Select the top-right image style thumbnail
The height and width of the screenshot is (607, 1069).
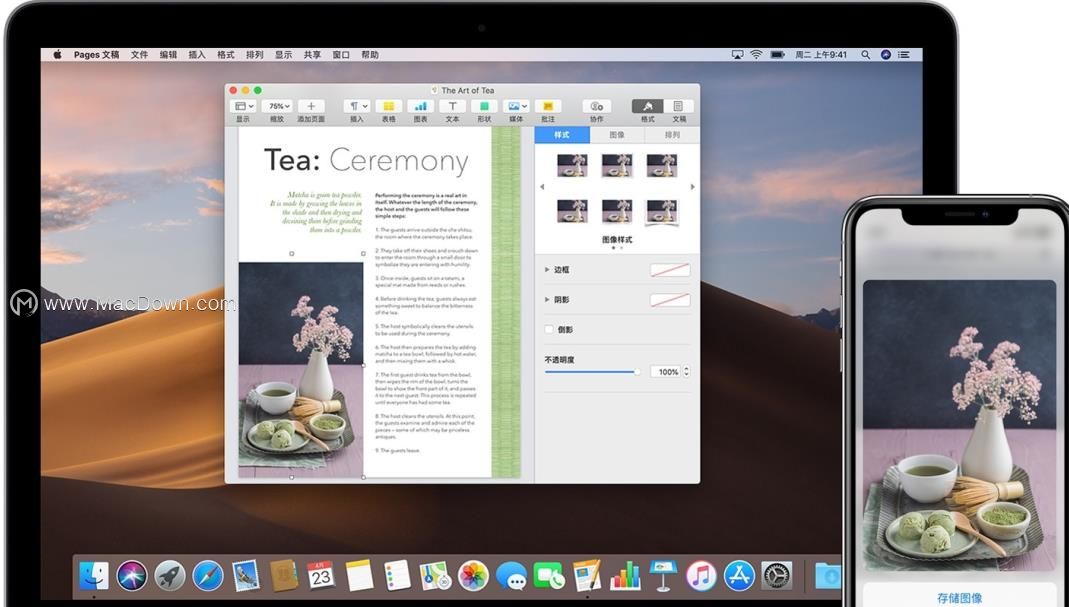click(662, 165)
